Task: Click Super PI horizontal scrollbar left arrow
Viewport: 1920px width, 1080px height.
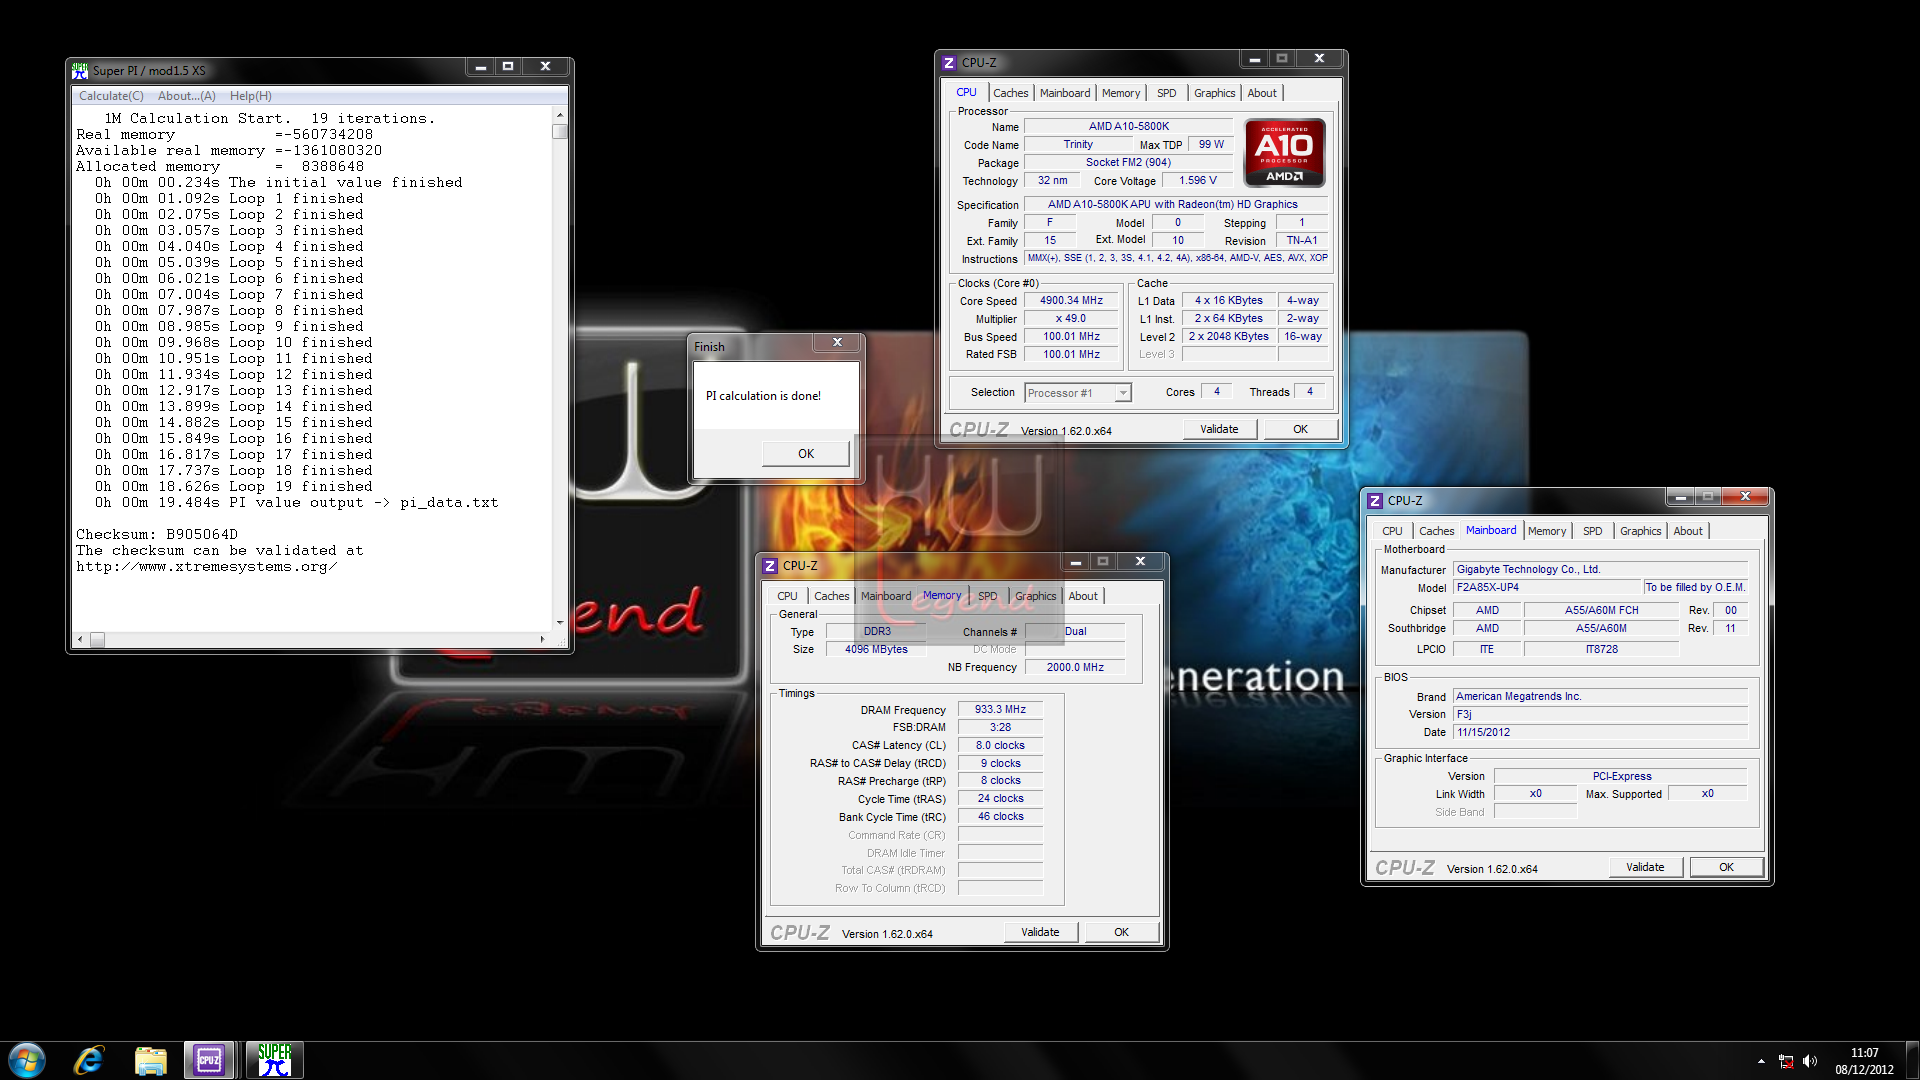Action: pyautogui.click(x=81, y=639)
